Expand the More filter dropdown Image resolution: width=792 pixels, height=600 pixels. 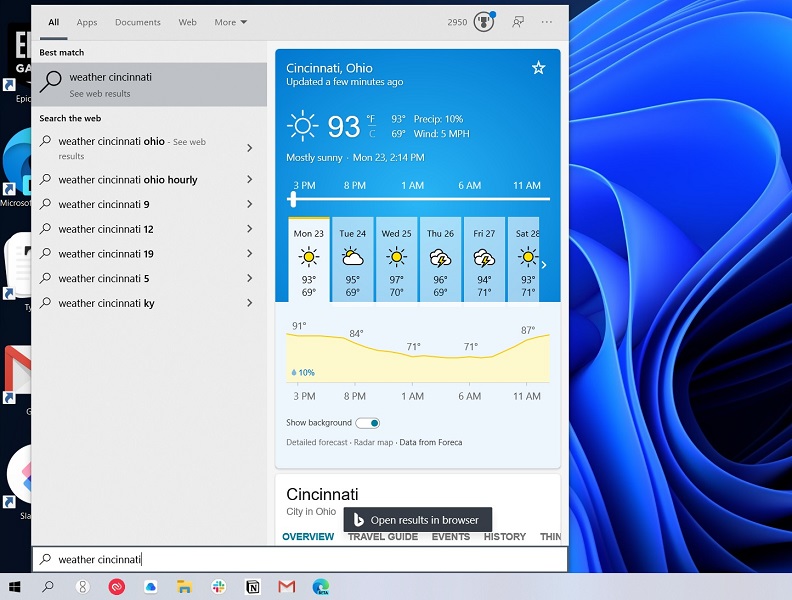click(230, 22)
